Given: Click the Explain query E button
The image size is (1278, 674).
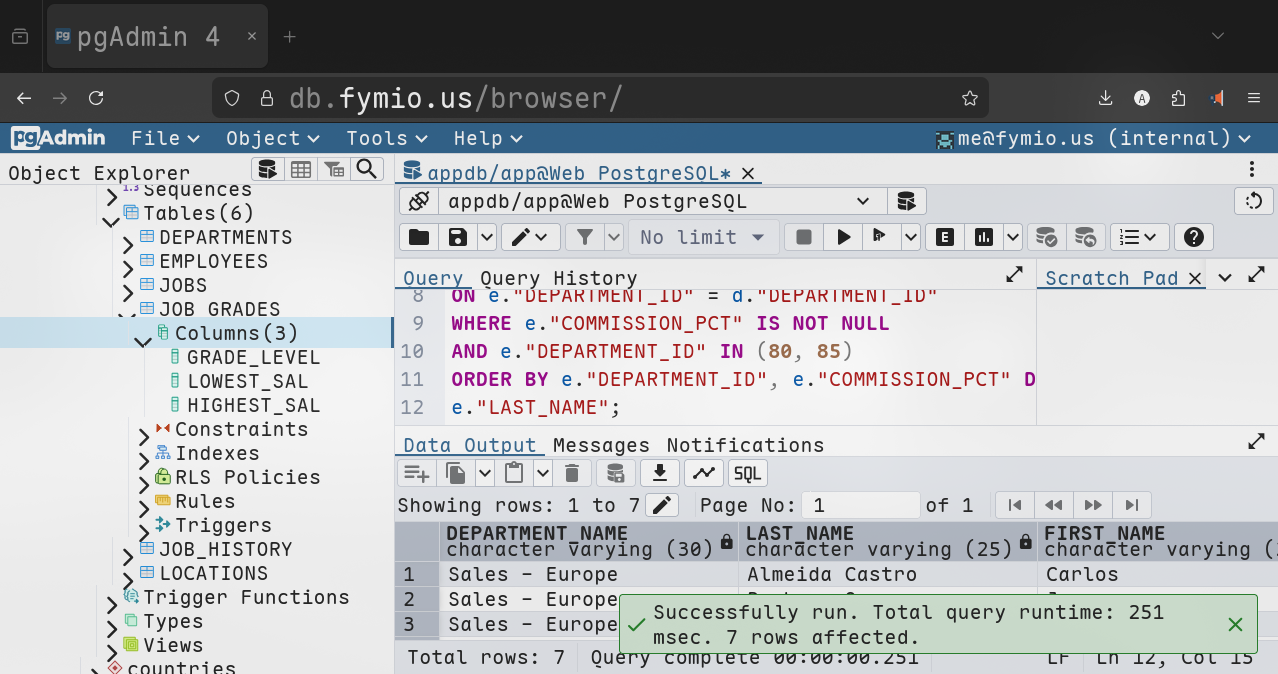Looking at the screenshot, I should point(943,237).
